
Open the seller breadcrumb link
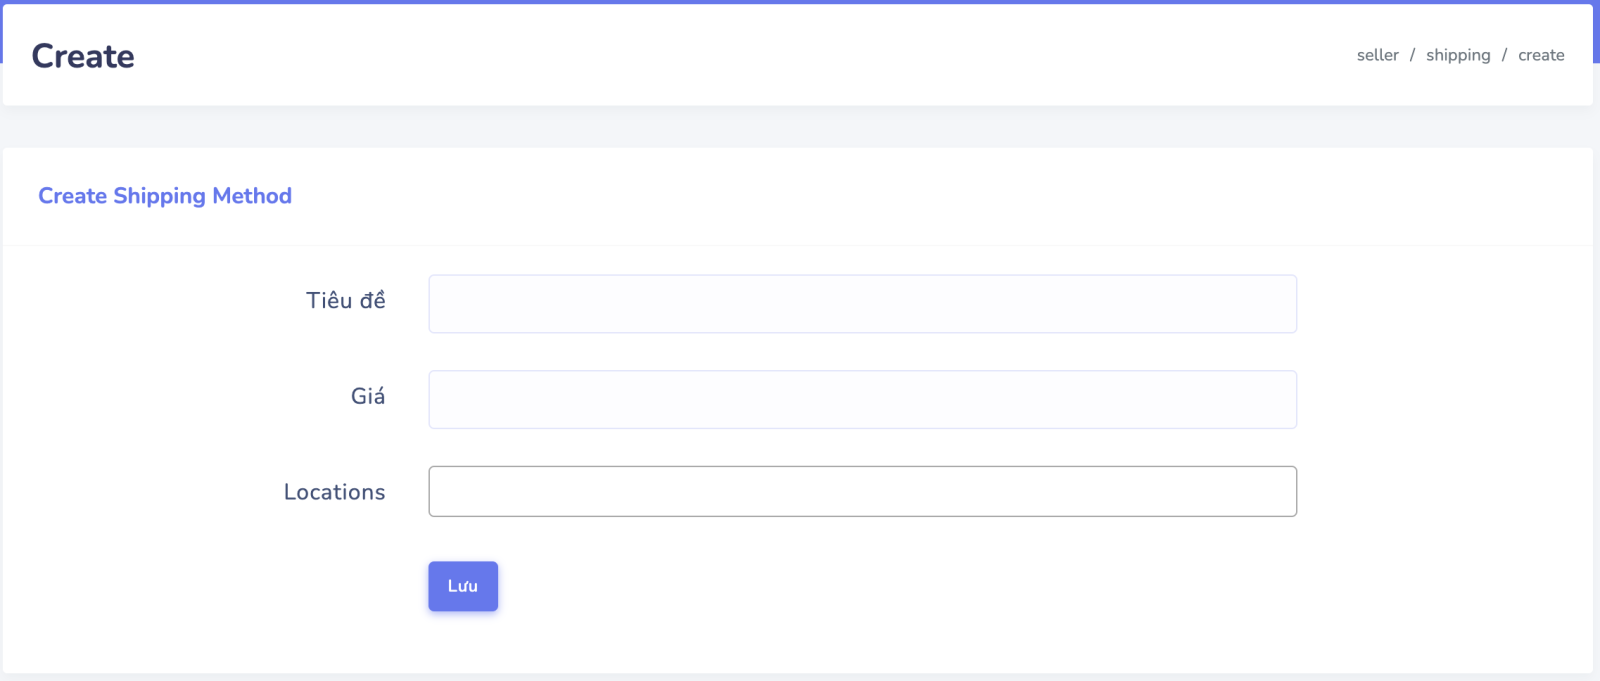point(1377,55)
